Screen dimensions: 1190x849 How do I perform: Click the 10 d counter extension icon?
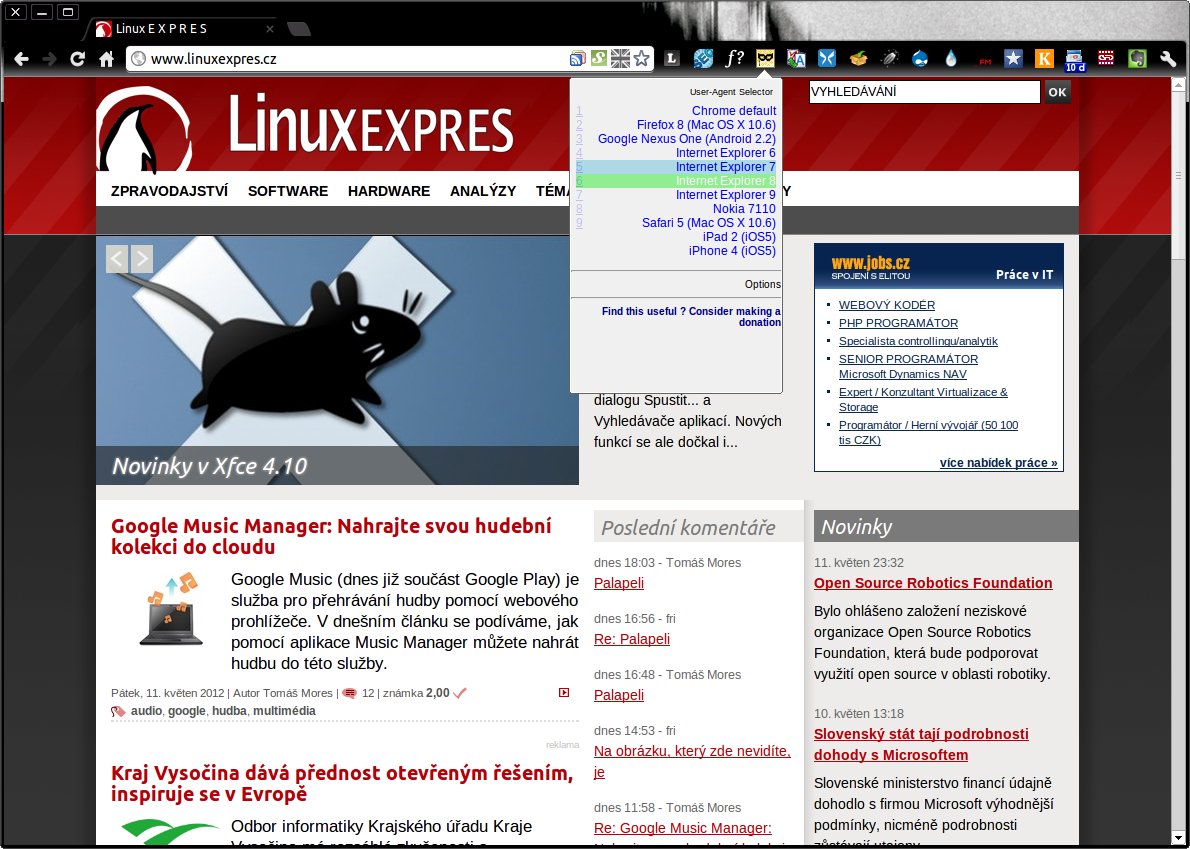point(1075,60)
